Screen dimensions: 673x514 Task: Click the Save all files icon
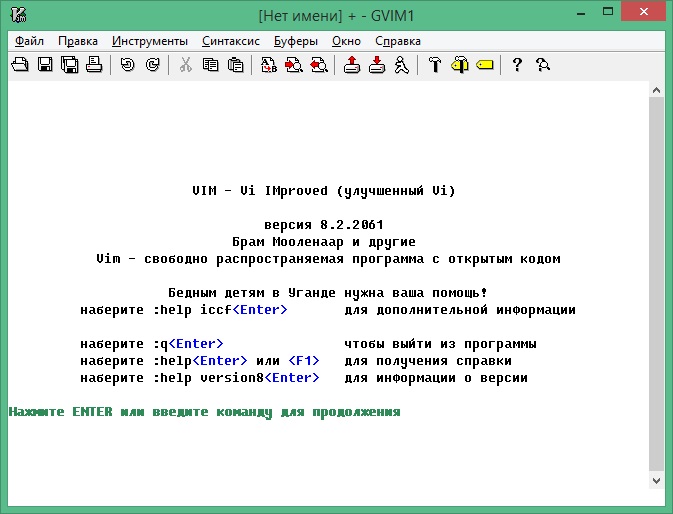[x=70, y=65]
